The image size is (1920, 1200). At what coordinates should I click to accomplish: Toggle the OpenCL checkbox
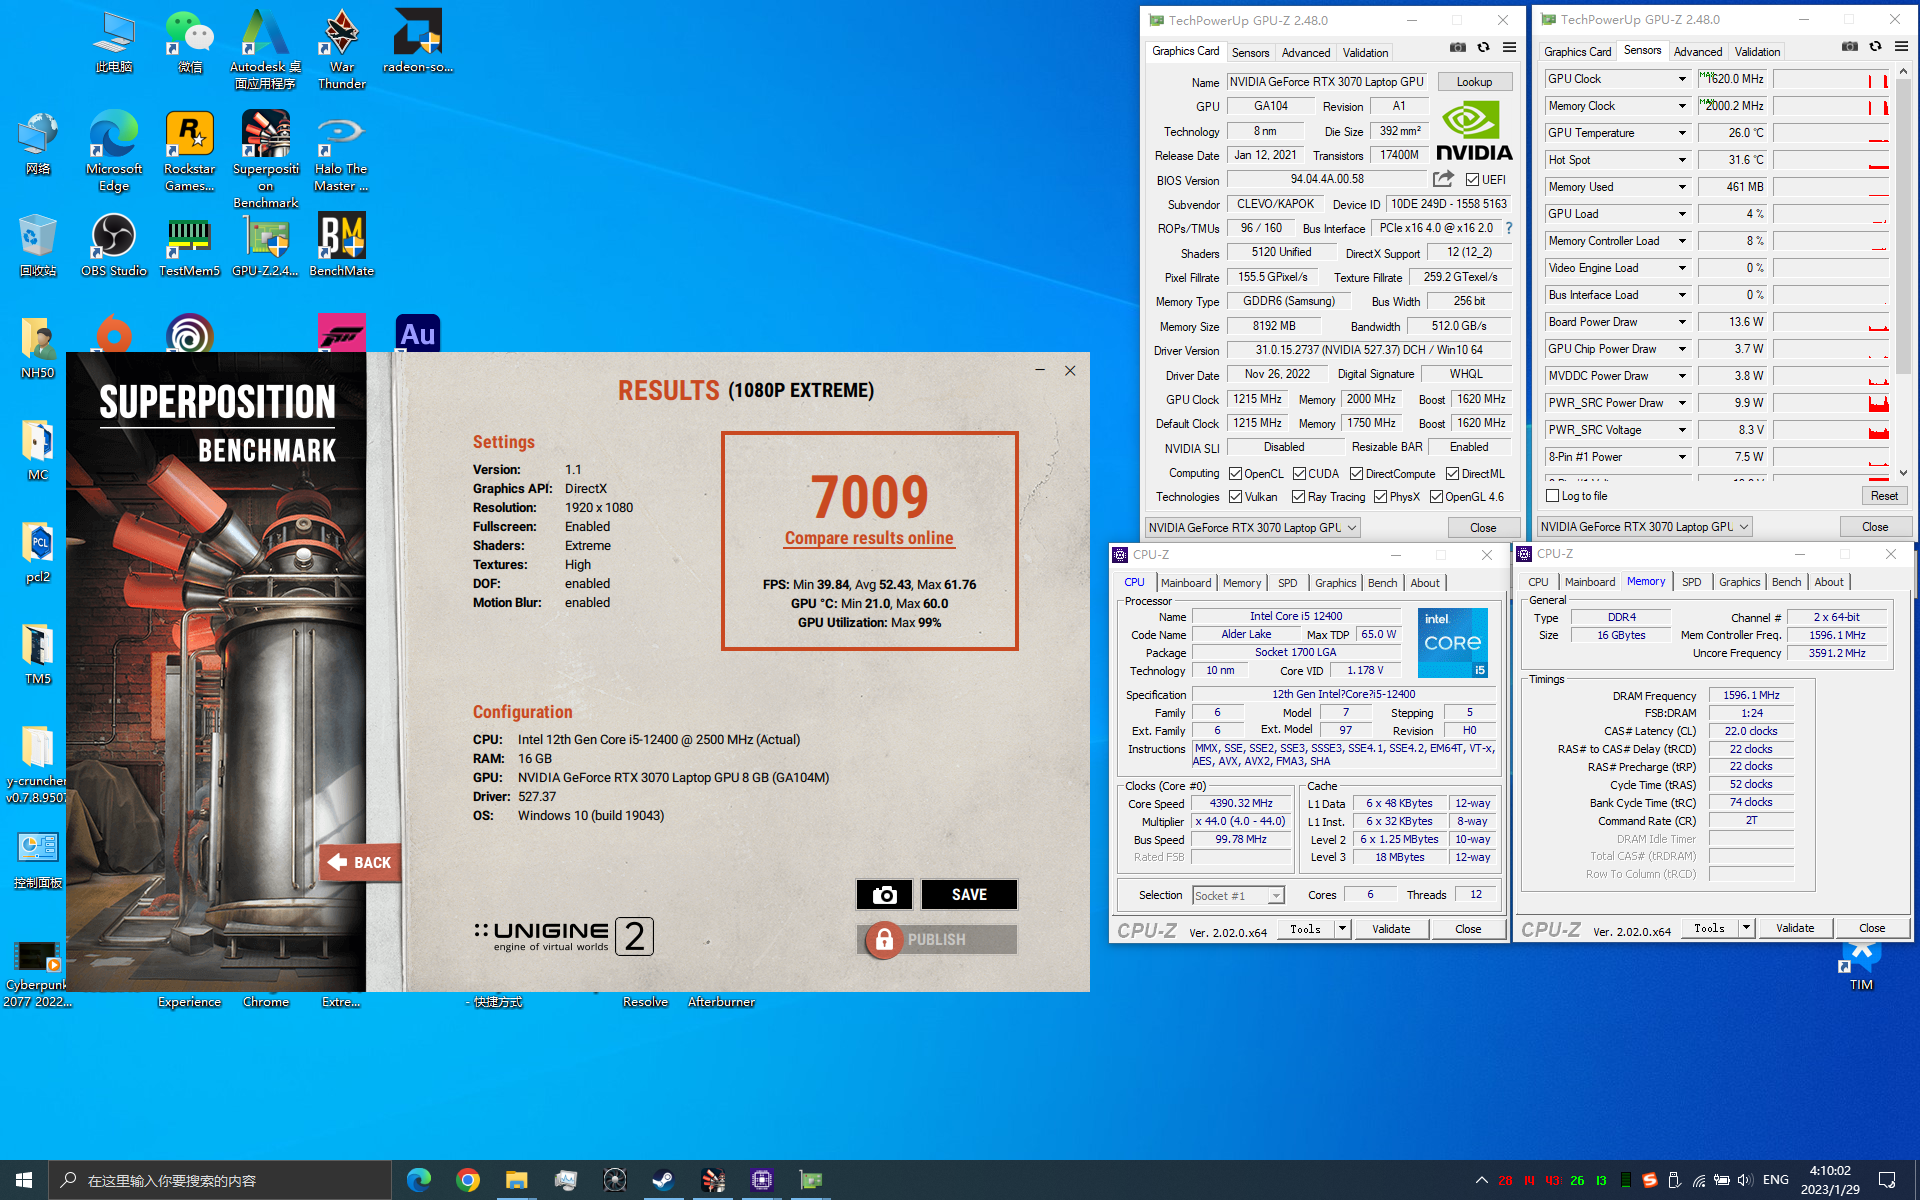(x=1236, y=474)
